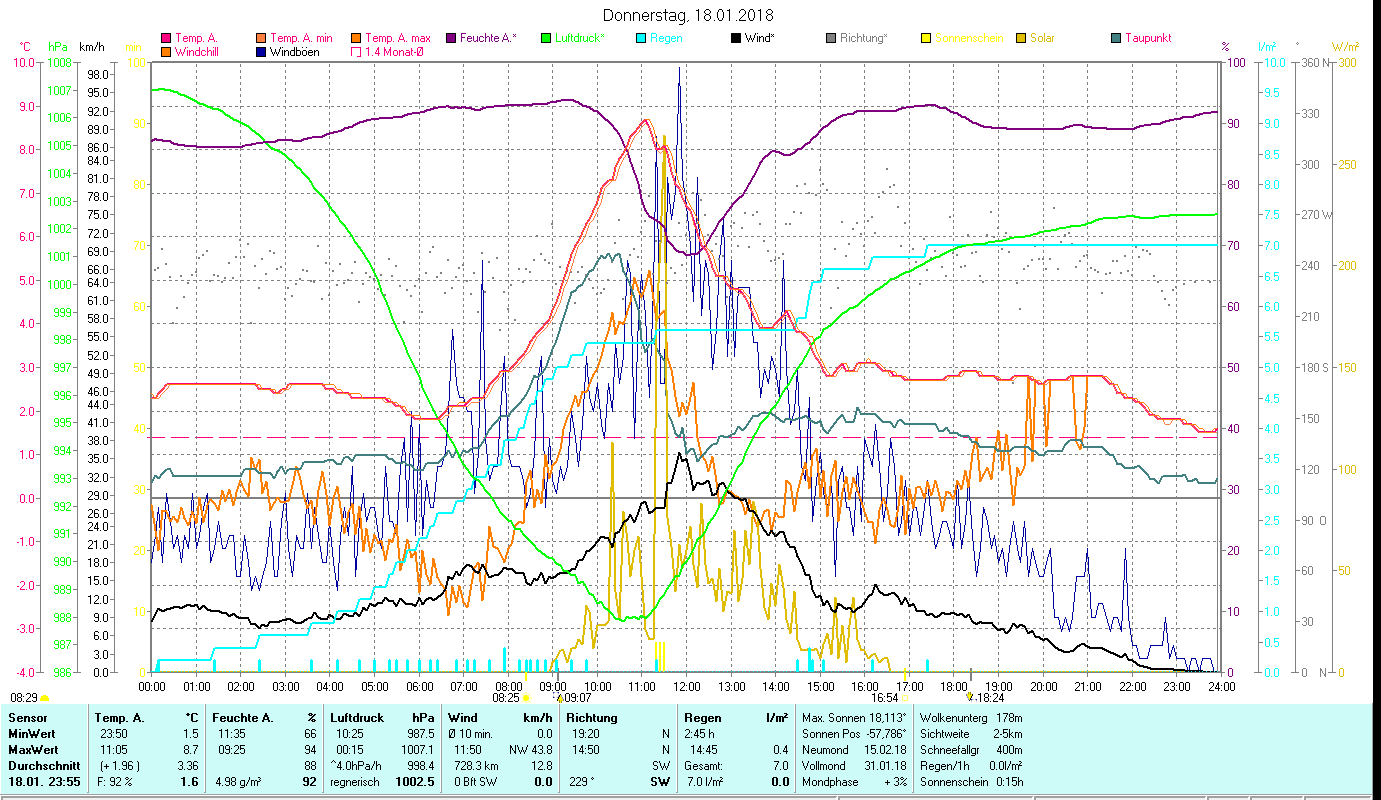Click the Temp. A. max color swatch
The image size is (1381, 800).
point(357,38)
